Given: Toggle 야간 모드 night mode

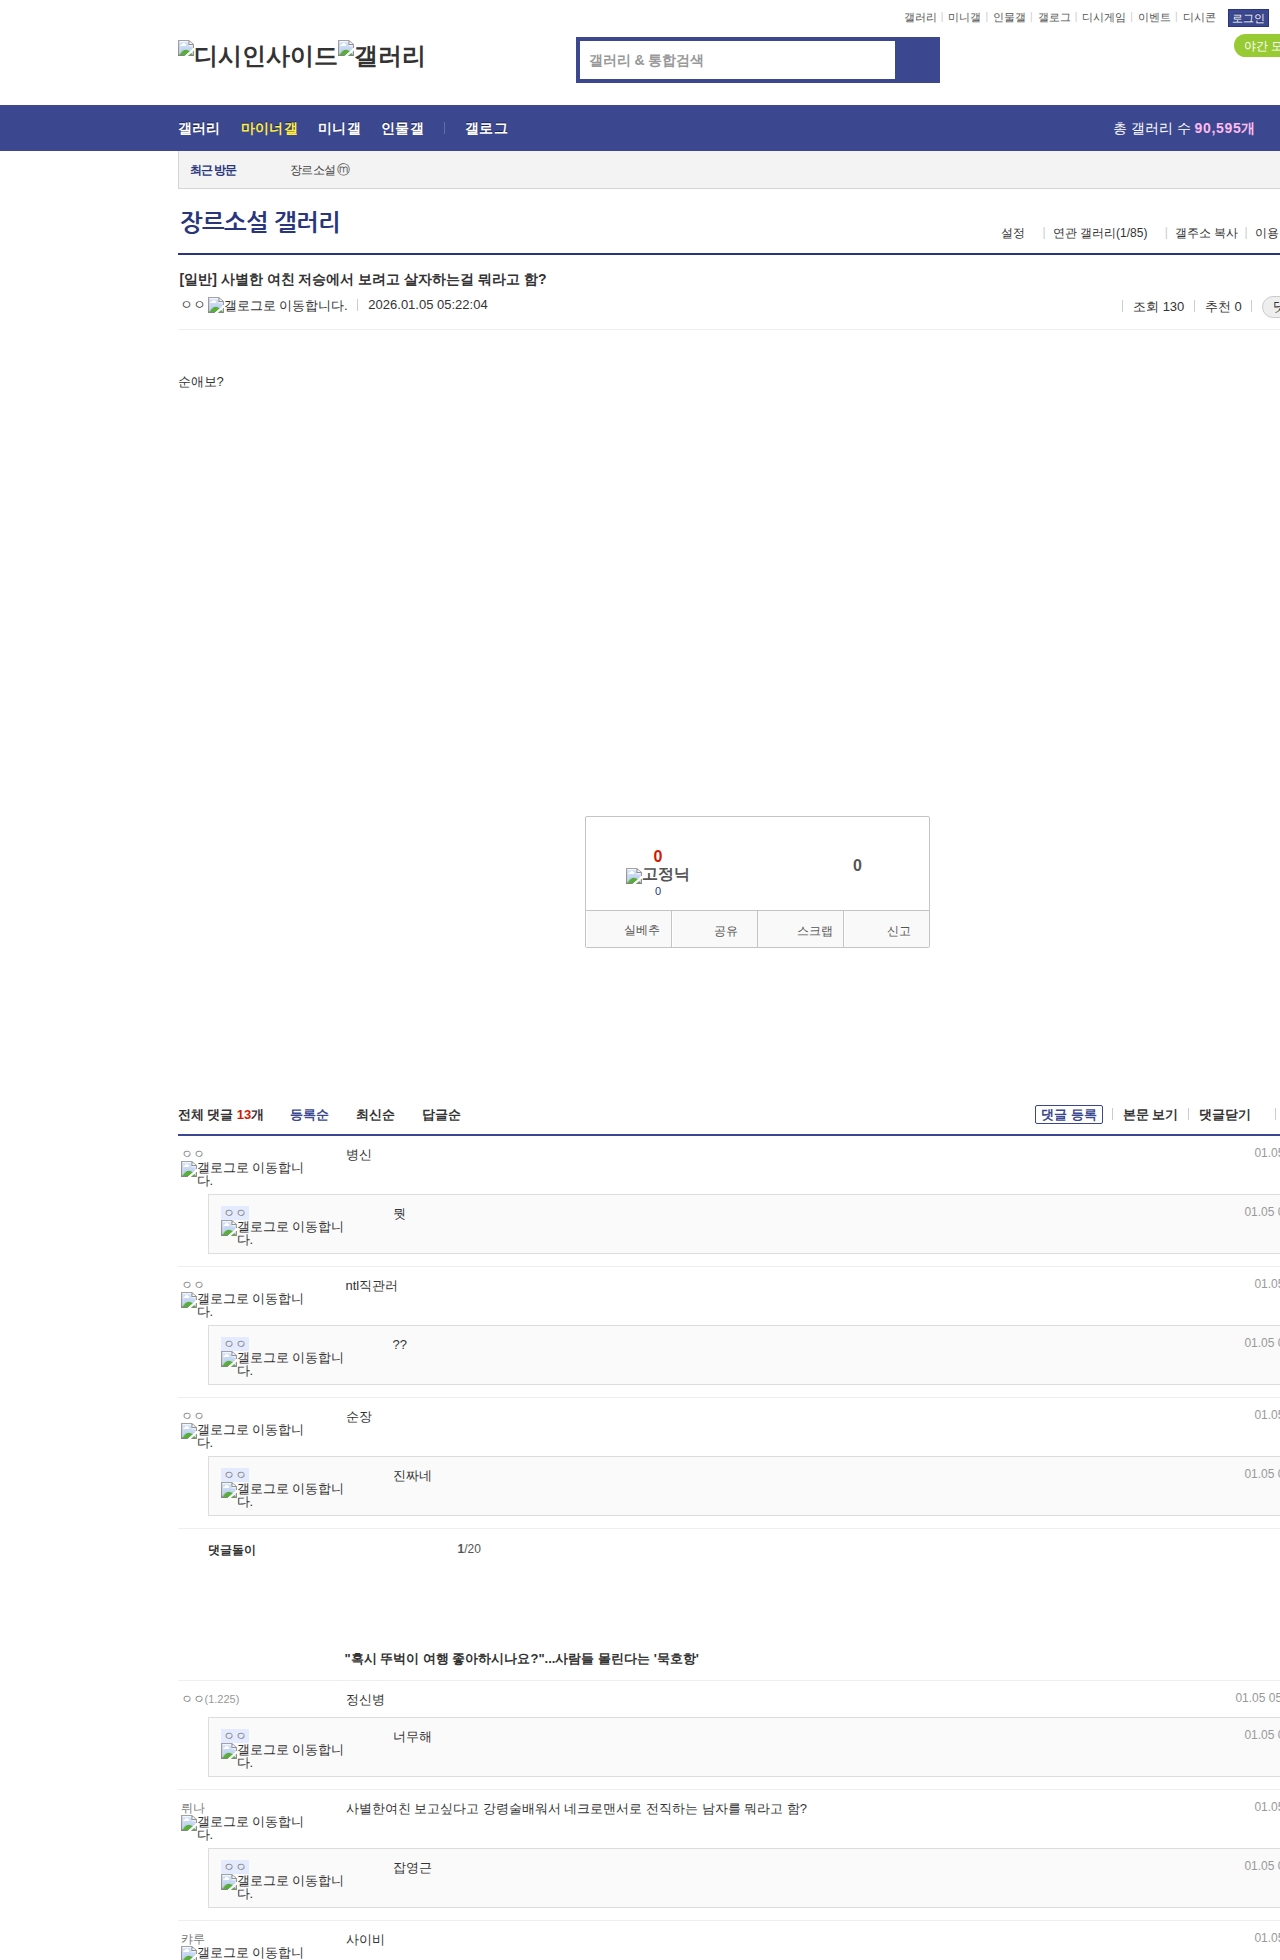Looking at the screenshot, I should pos(1258,47).
